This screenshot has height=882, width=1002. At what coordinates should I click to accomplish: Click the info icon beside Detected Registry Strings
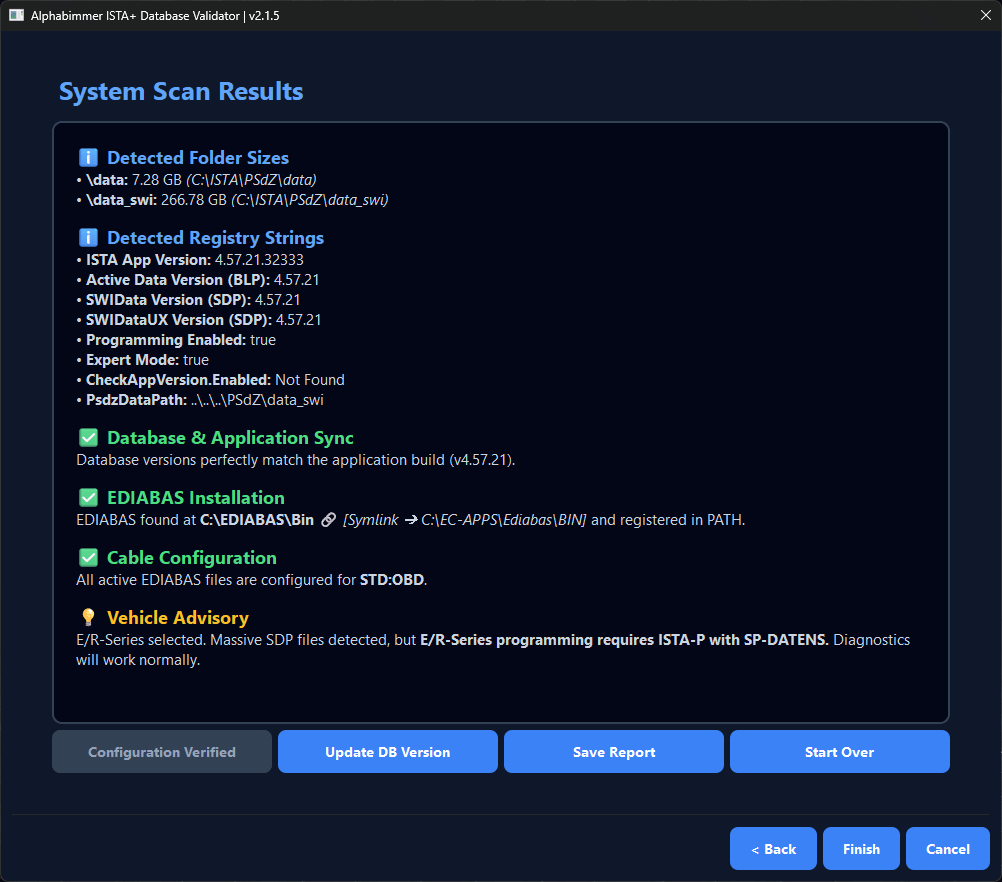[x=88, y=237]
